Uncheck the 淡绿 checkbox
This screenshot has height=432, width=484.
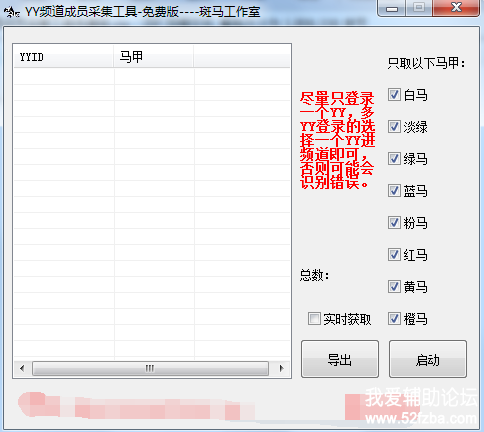pos(394,127)
